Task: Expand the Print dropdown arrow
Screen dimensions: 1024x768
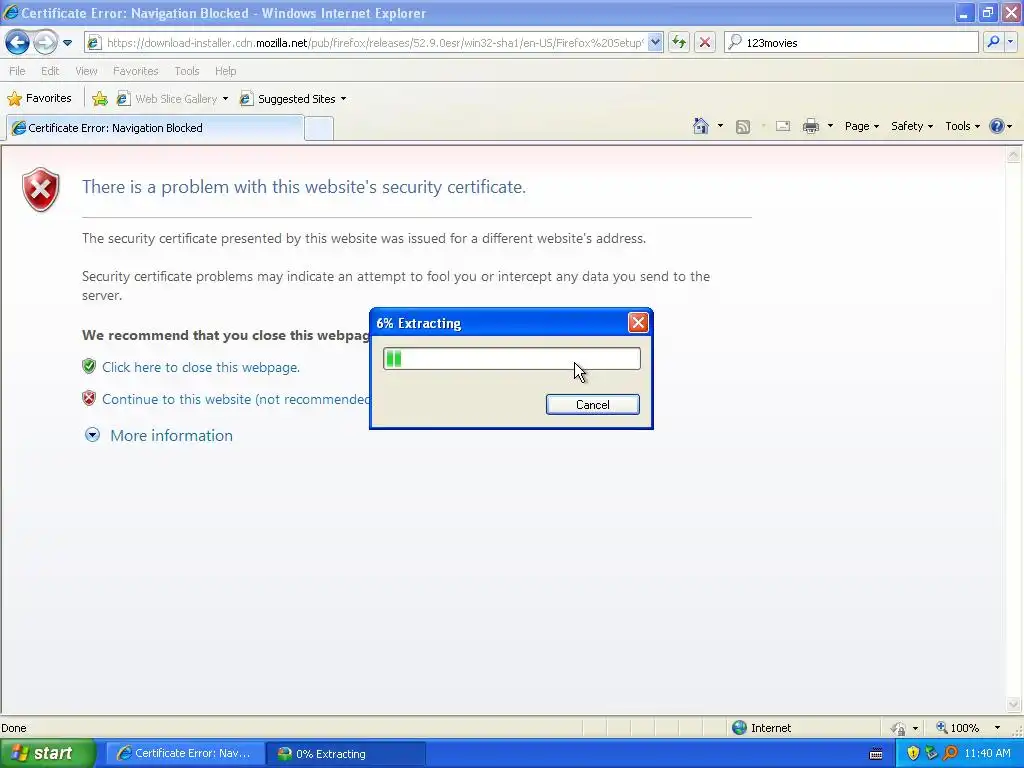Action: [830, 126]
